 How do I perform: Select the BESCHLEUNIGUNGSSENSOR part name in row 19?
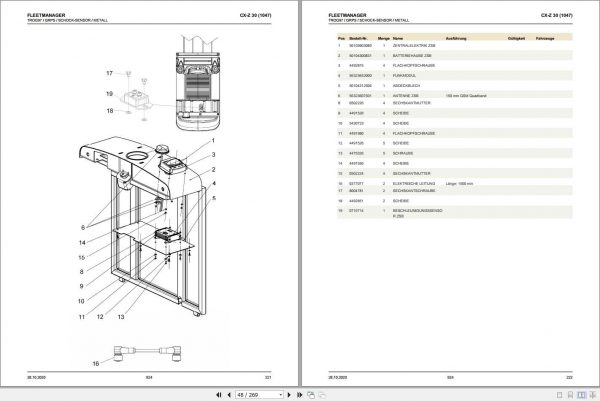pos(417,213)
